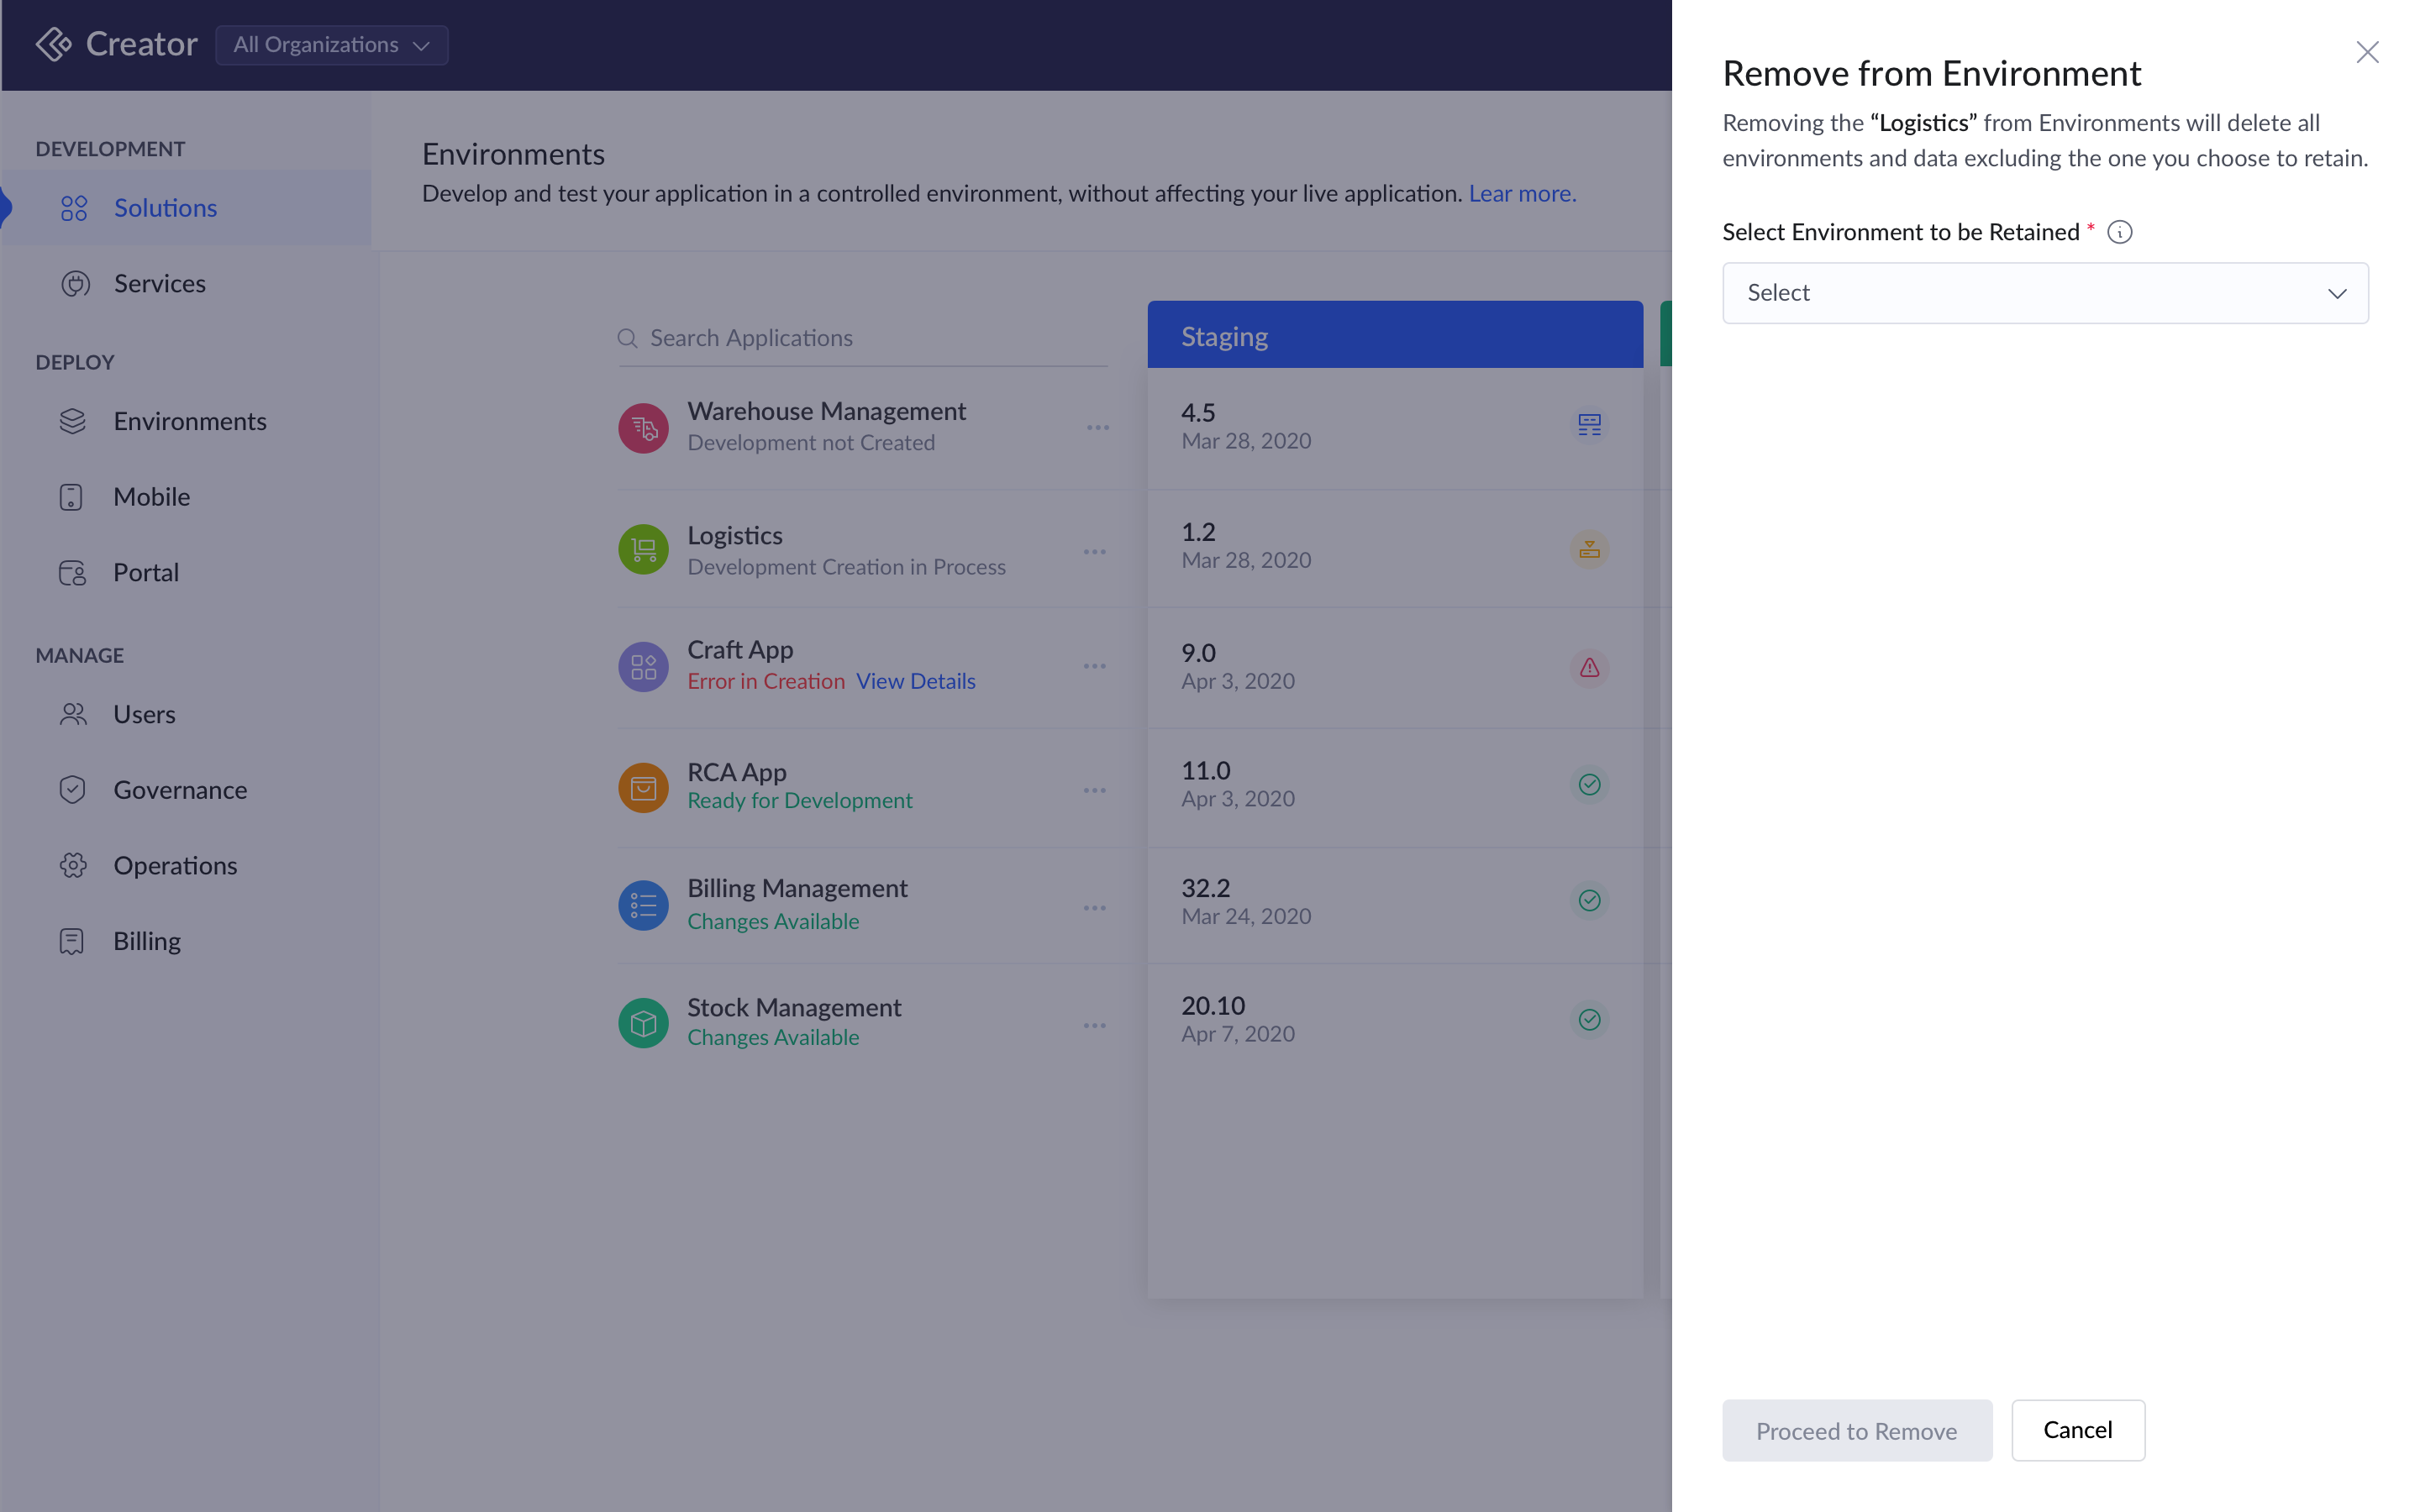Open the Select Environment to be Retained dropdown
Viewport: 2420px width, 1512px height.
pos(2044,293)
